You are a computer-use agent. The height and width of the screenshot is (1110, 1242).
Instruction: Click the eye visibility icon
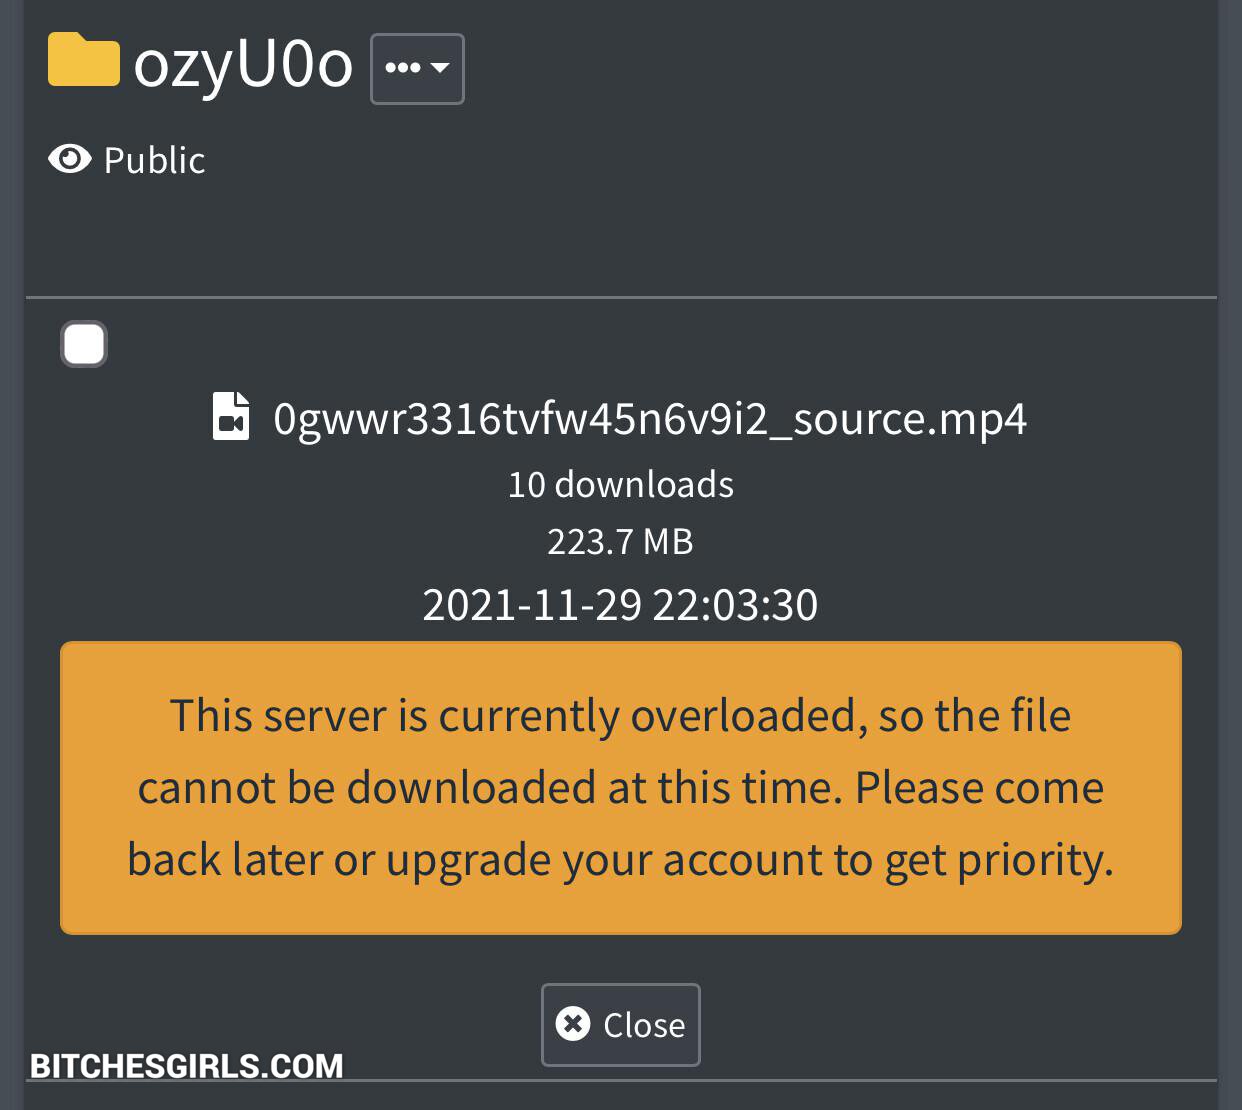tap(70, 159)
